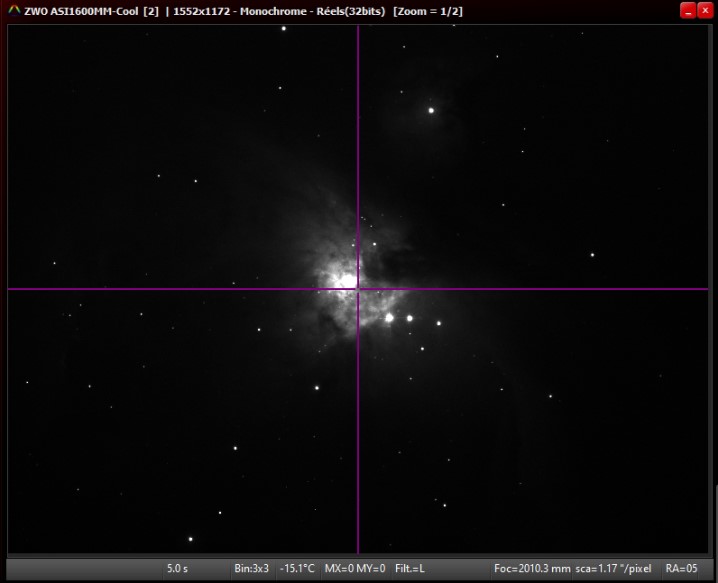Close the ZWO ASI1600MM-Cool image window

click(705, 10)
